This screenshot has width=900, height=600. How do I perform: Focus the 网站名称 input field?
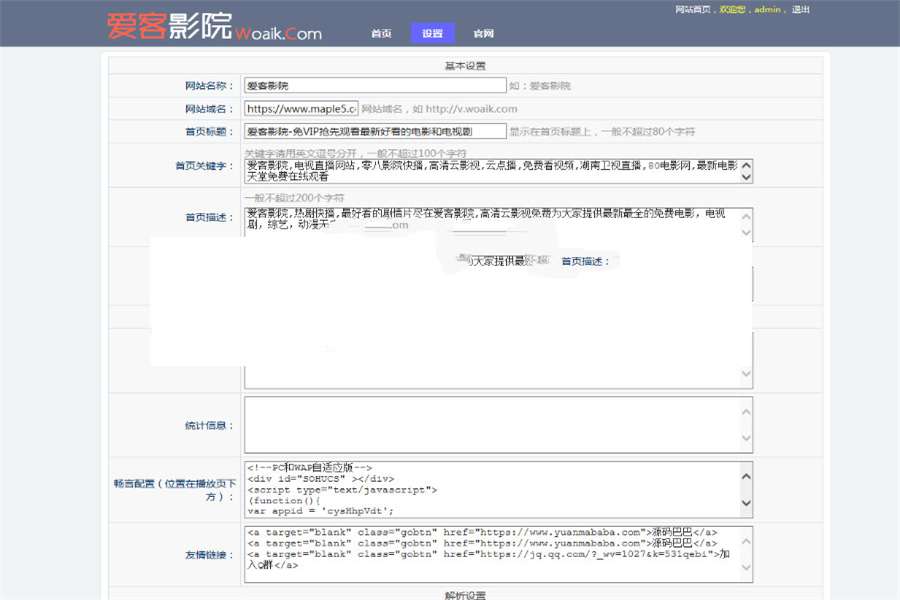pyautogui.click(x=375, y=86)
